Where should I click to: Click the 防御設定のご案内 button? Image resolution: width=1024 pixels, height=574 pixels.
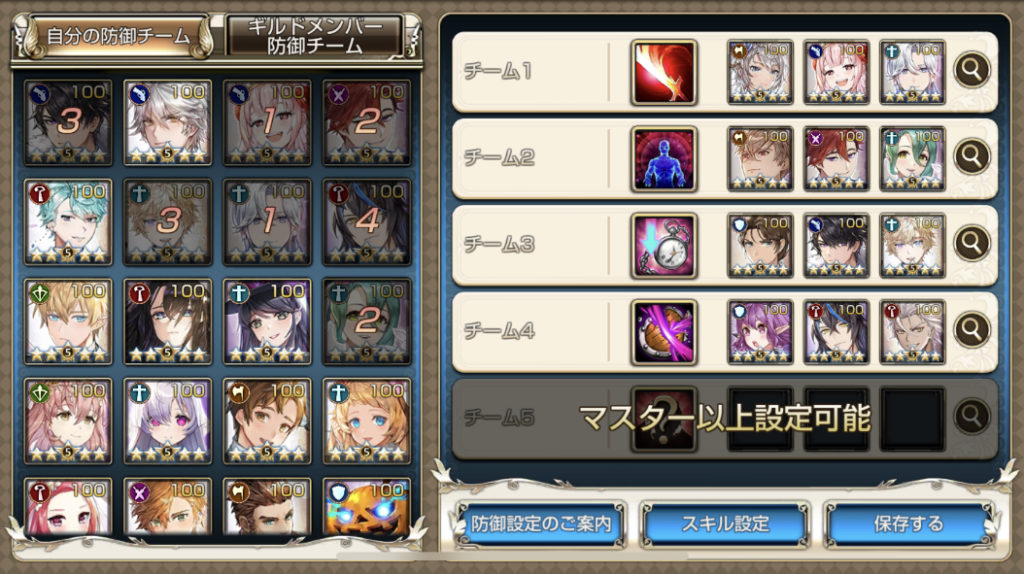tap(541, 524)
